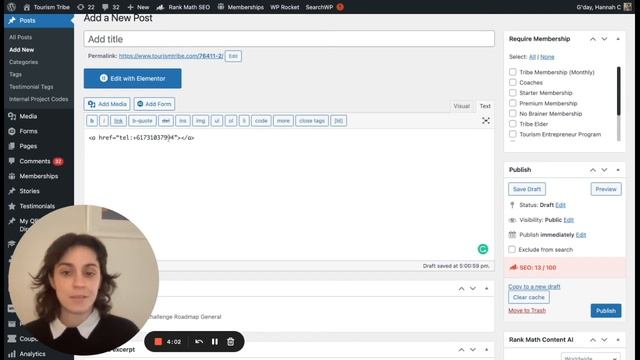Viewport: 640px width, 360px height.
Task: Collapse the Rank Math Content AI panel
Action: 618,340
